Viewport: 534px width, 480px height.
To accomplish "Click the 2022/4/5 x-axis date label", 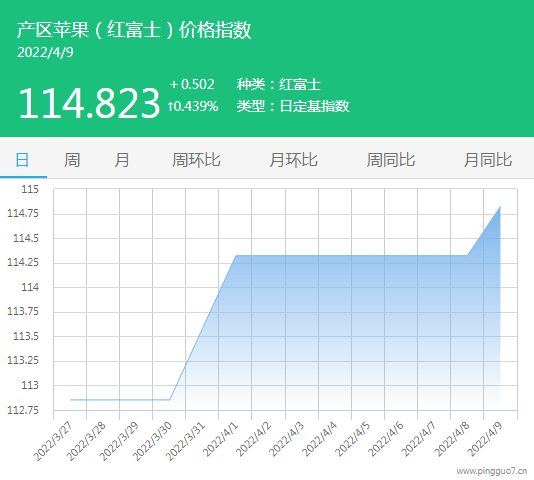I will click(x=353, y=439).
